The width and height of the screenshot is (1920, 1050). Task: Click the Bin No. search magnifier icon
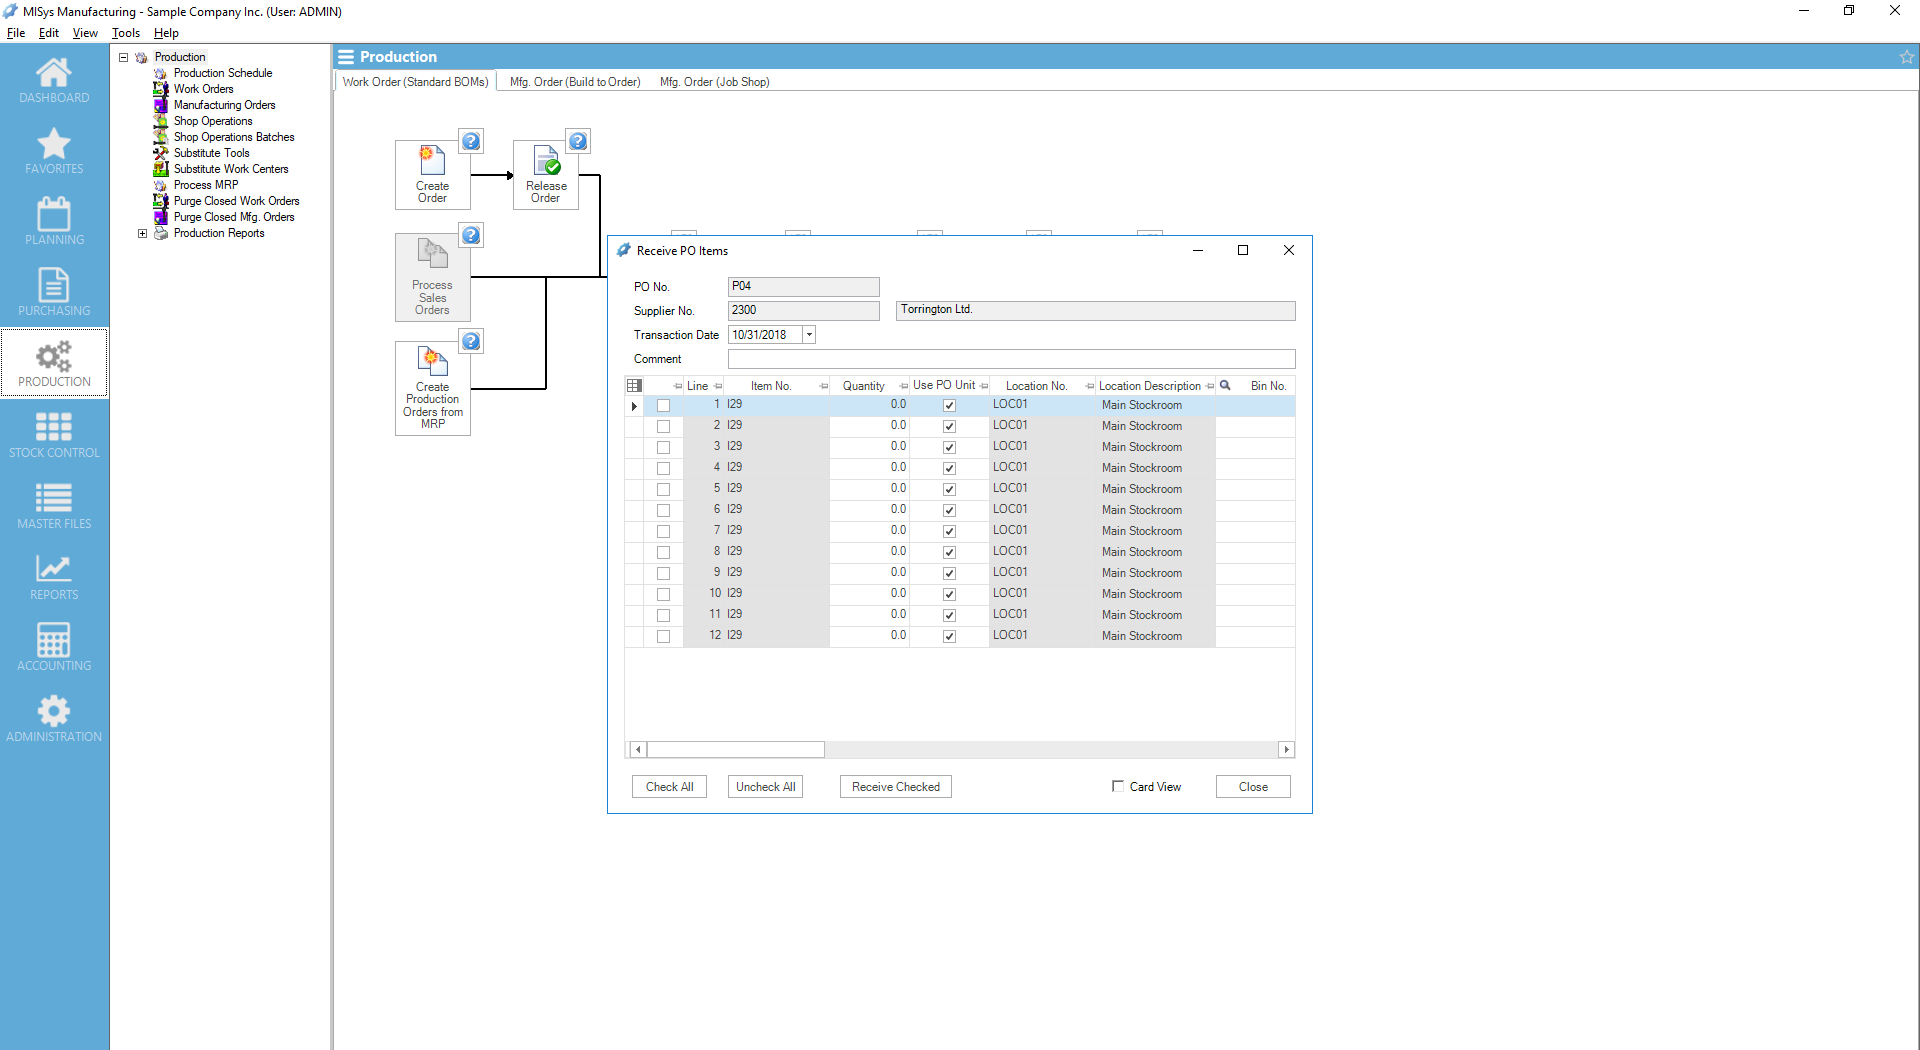click(1225, 386)
